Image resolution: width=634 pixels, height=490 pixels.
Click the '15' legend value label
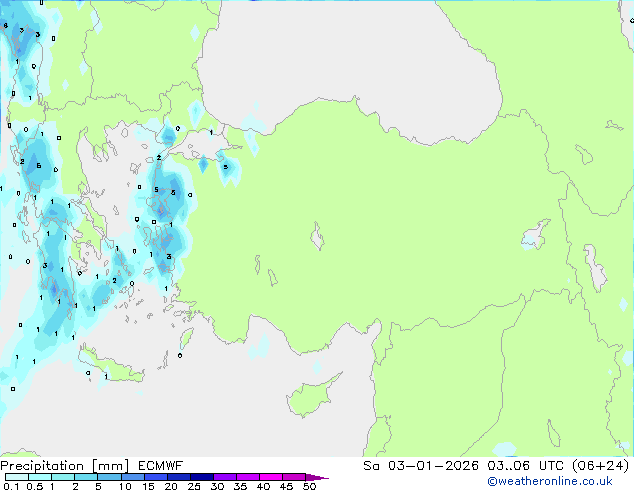148,486
